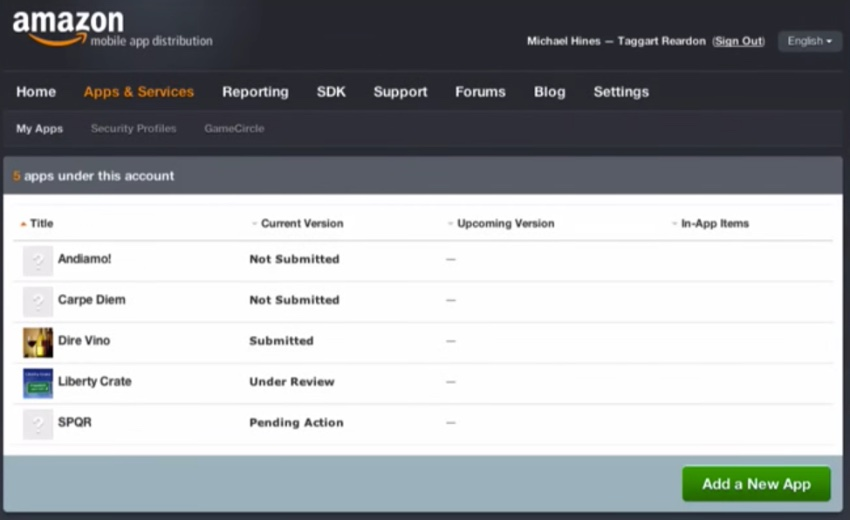Open the Carpe Diem app title
The width and height of the screenshot is (850, 520).
(92, 299)
